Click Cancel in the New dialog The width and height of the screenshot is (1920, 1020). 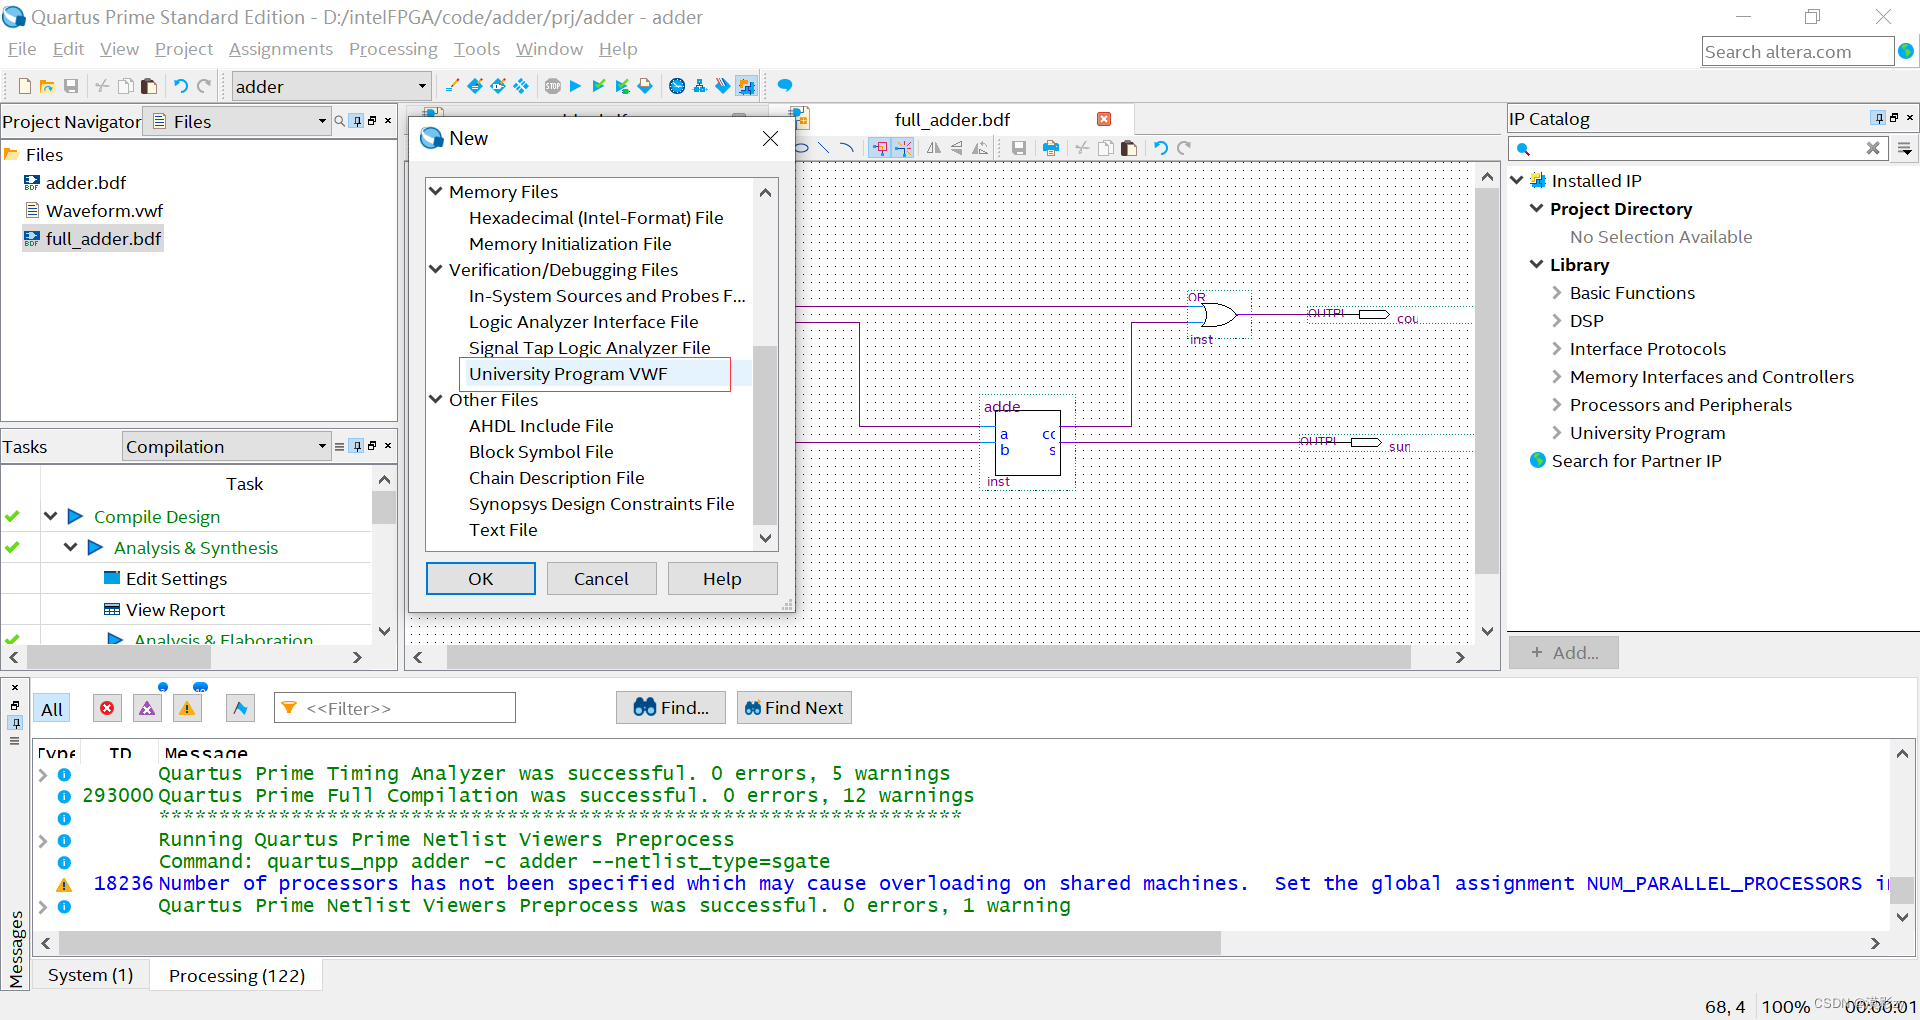(x=601, y=578)
